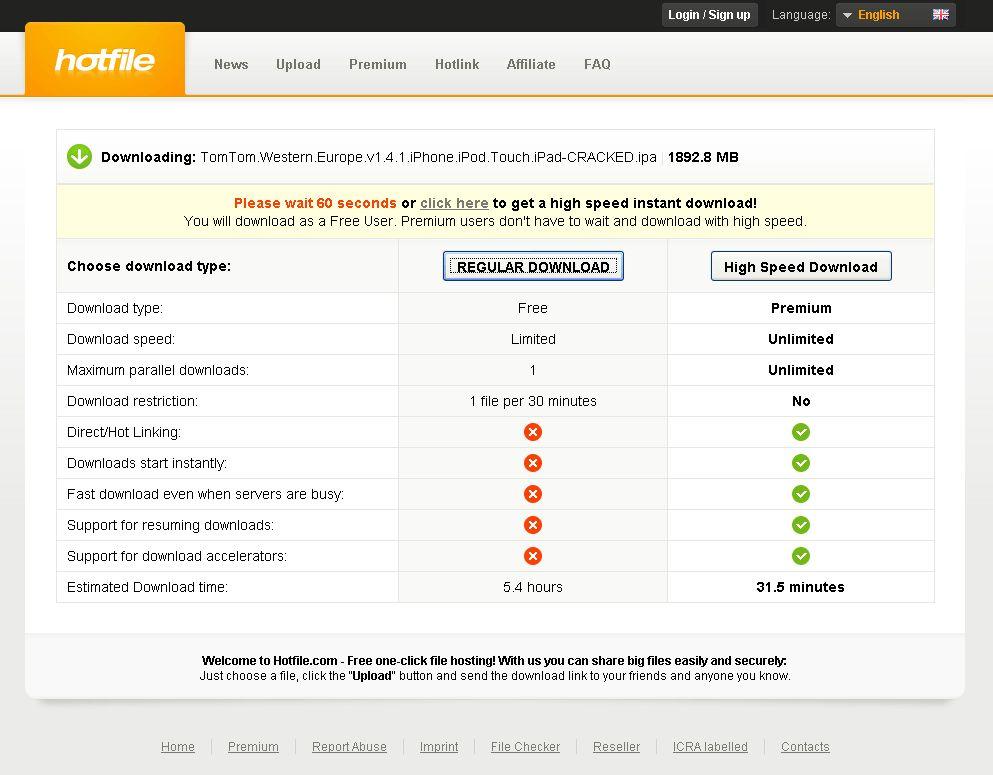Click the 'Language:' label in the header

point(801,15)
